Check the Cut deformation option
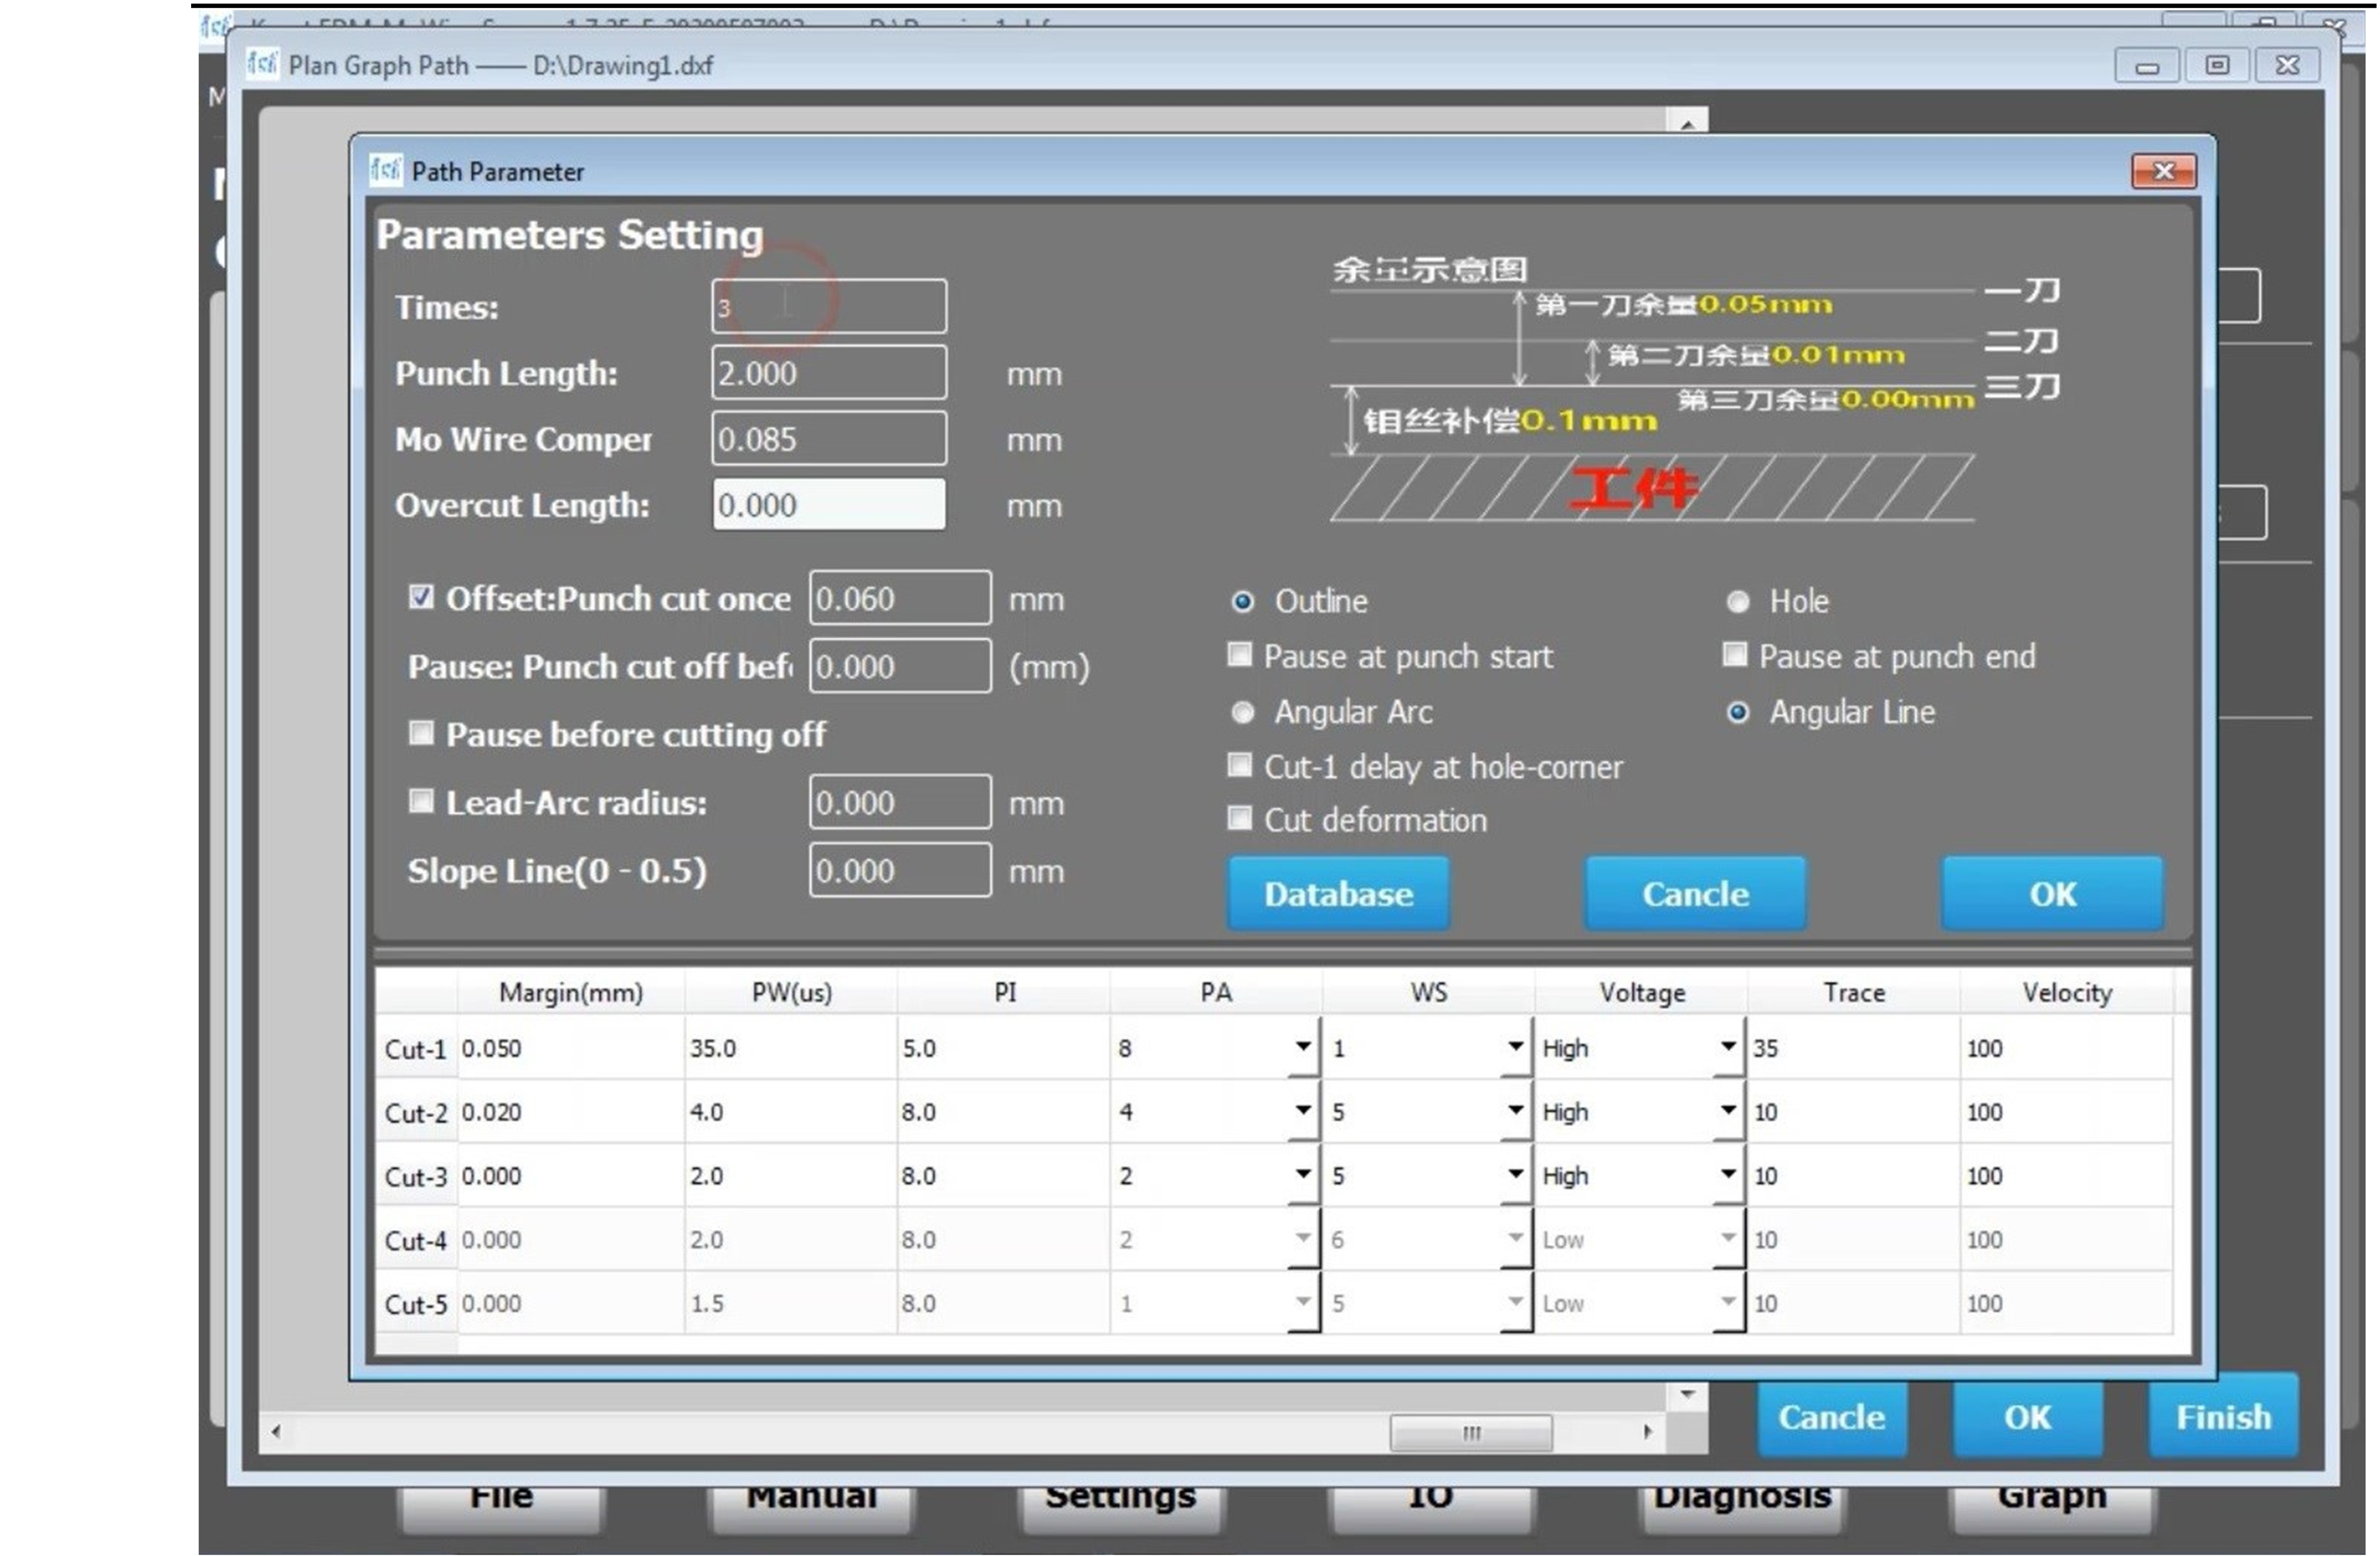 [1239, 818]
